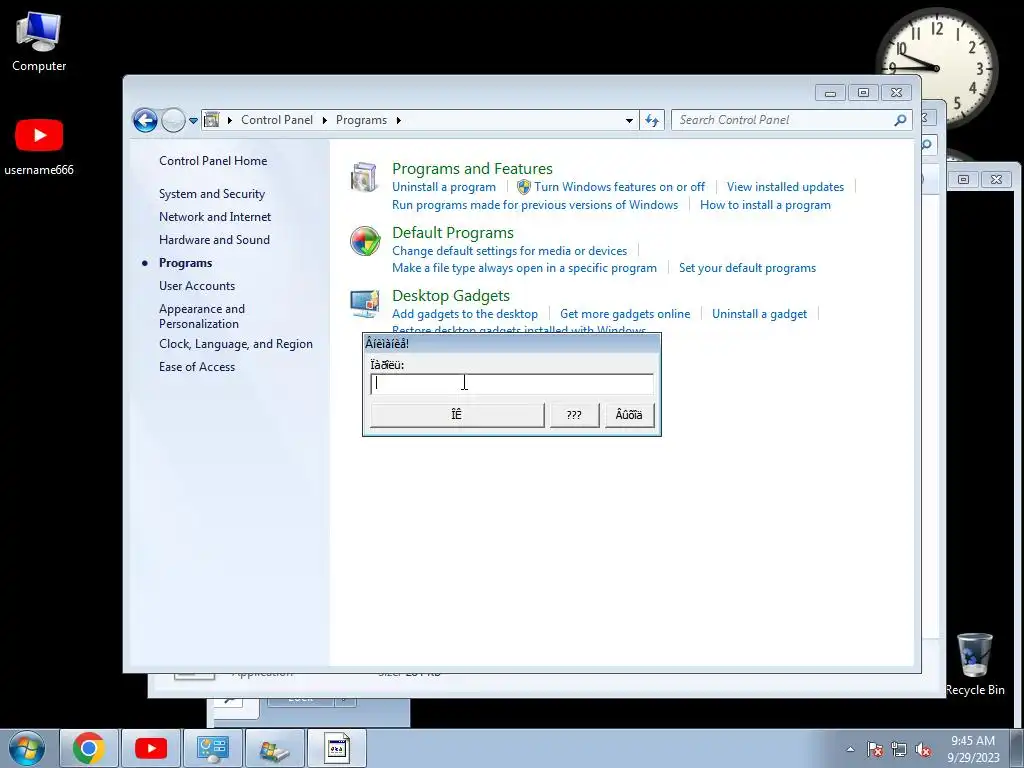Expand the root arrow before Control Panel breadcrumb
The width and height of the screenshot is (1024, 768).
230,120
